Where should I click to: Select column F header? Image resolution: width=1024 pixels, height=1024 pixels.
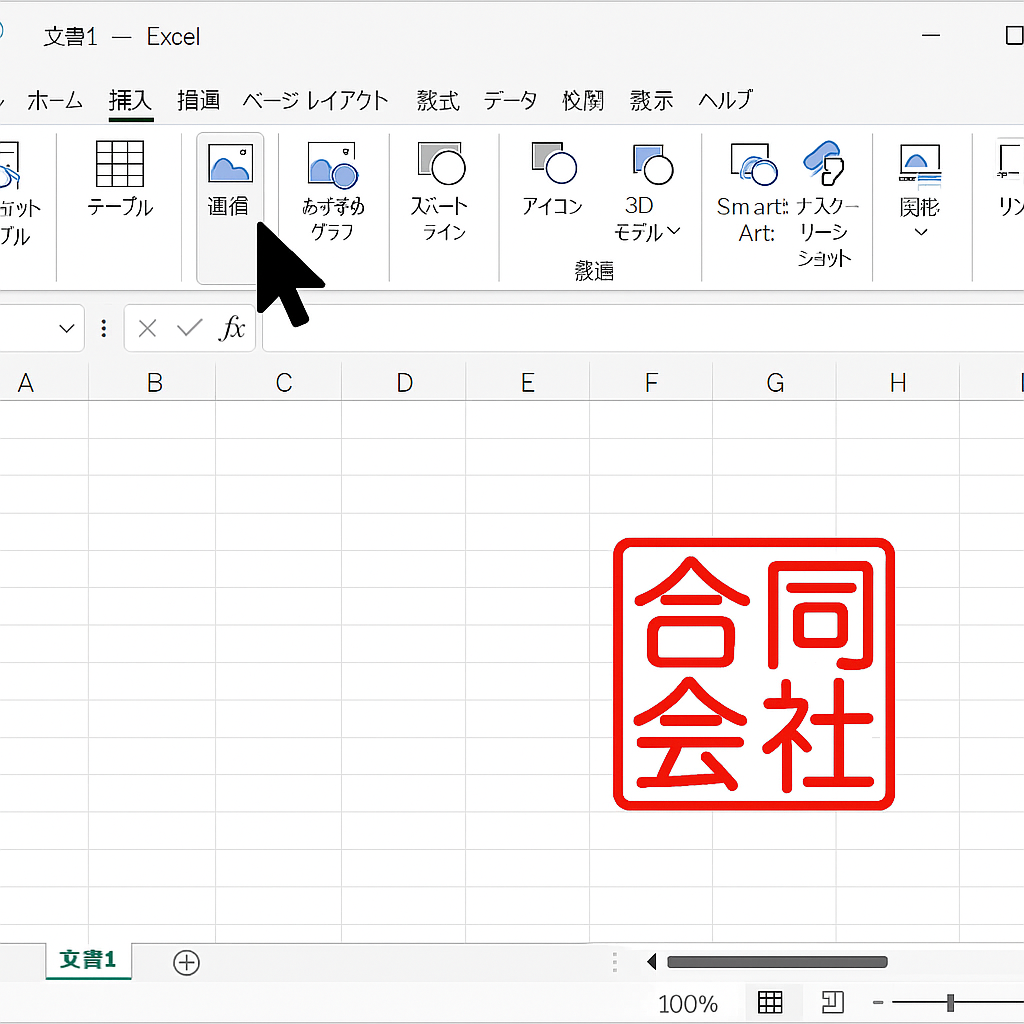651,383
